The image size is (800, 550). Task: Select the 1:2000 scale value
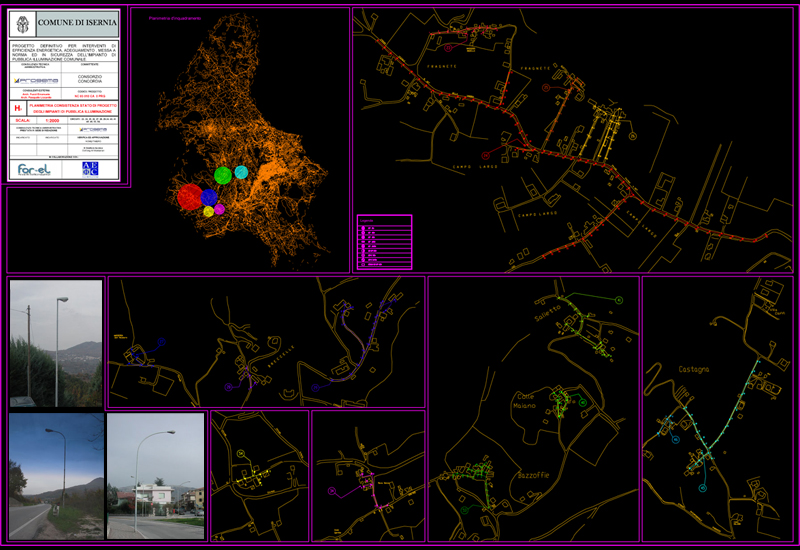[52, 121]
